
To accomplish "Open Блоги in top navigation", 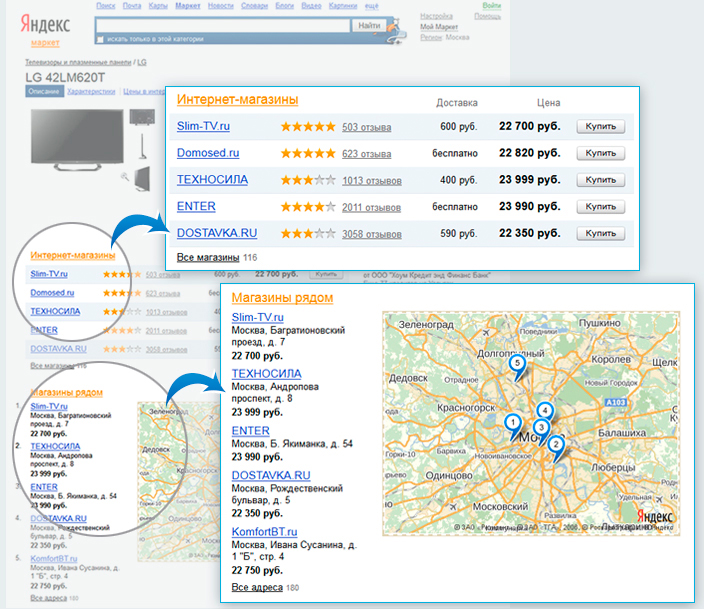I will pos(285,6).
